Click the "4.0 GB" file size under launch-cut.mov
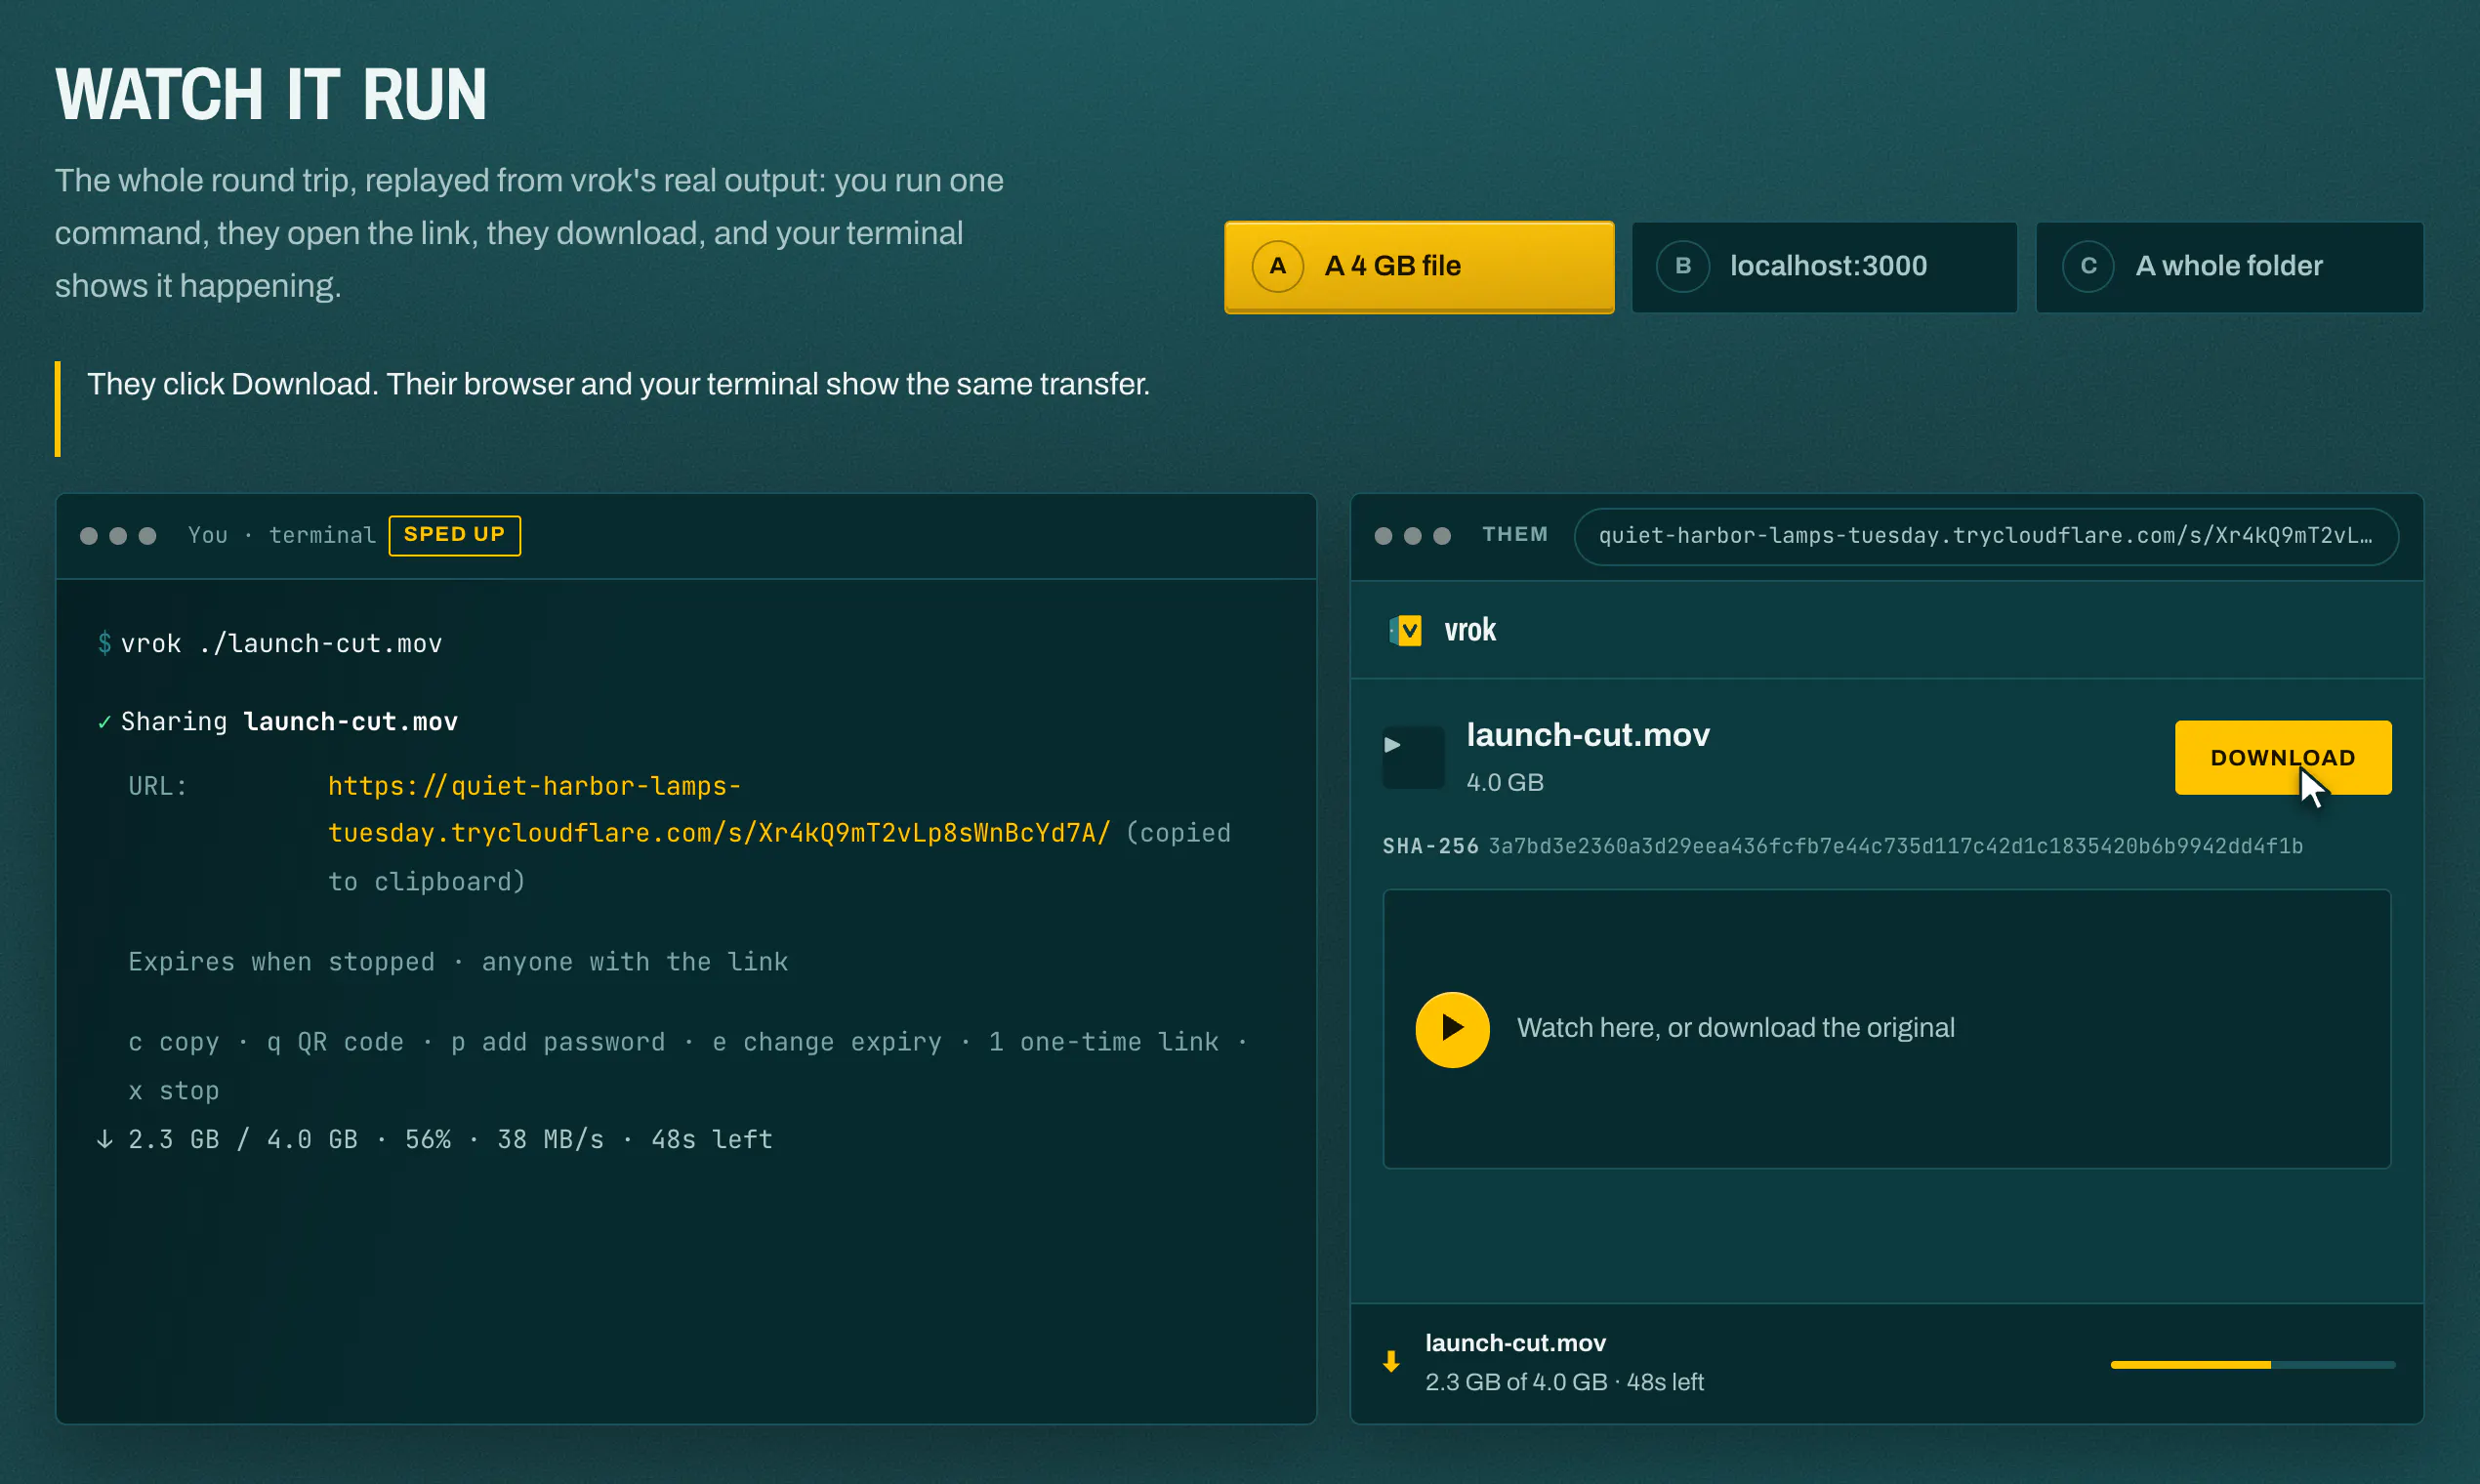This screenshot has width=2480, height=1484. point(1504,782)
